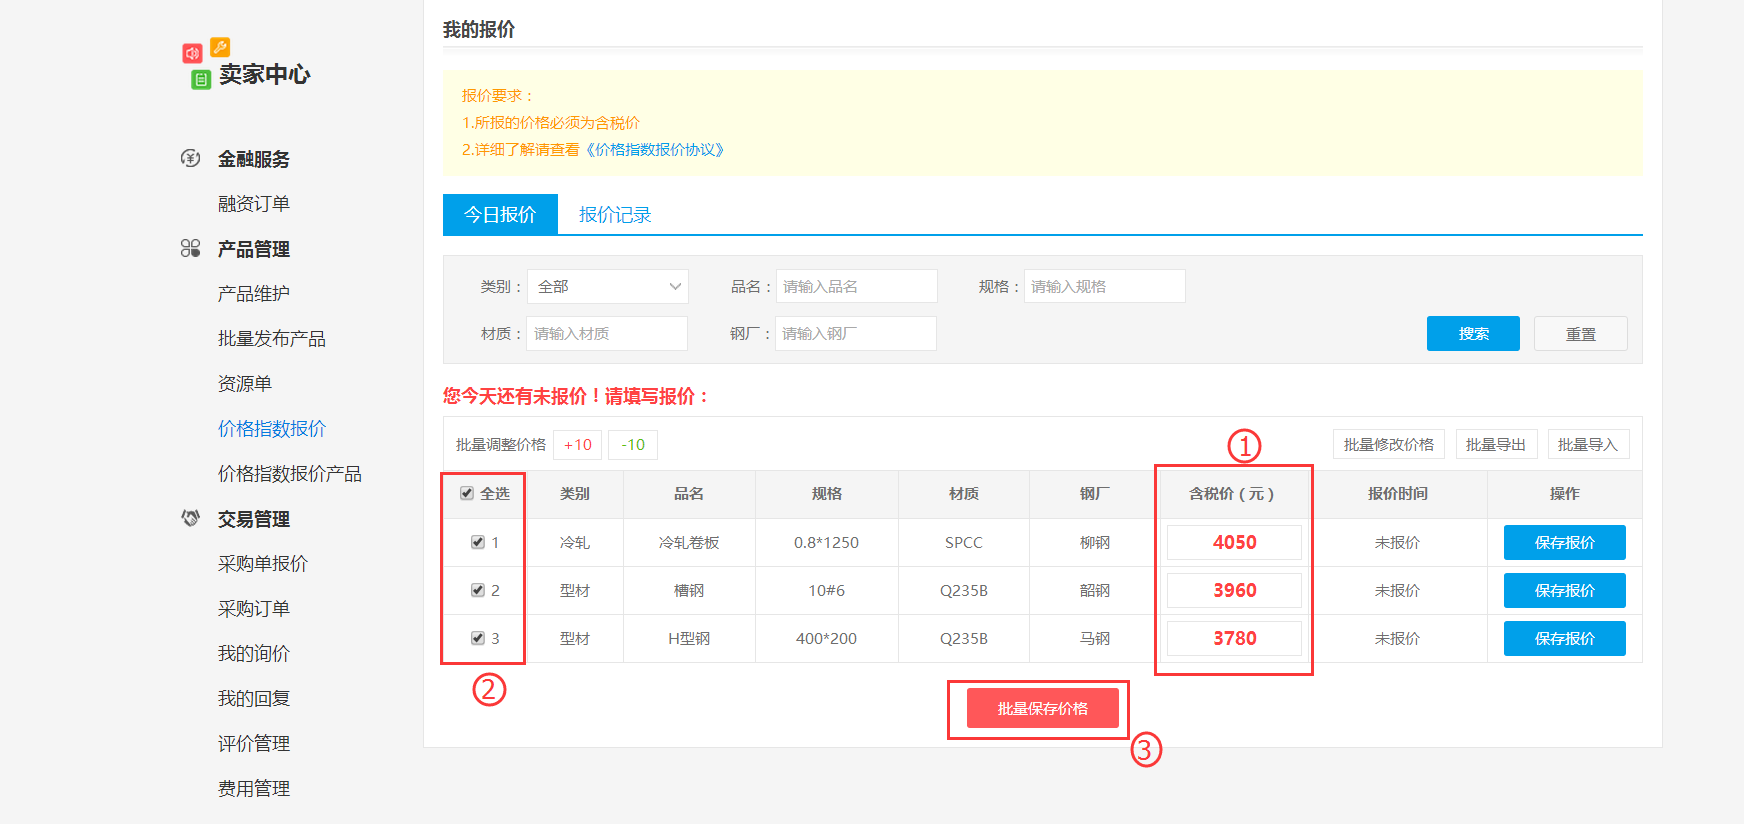1744x824 pixels.
Task: Open 资源单 in the sidebar
Action: 245,383
